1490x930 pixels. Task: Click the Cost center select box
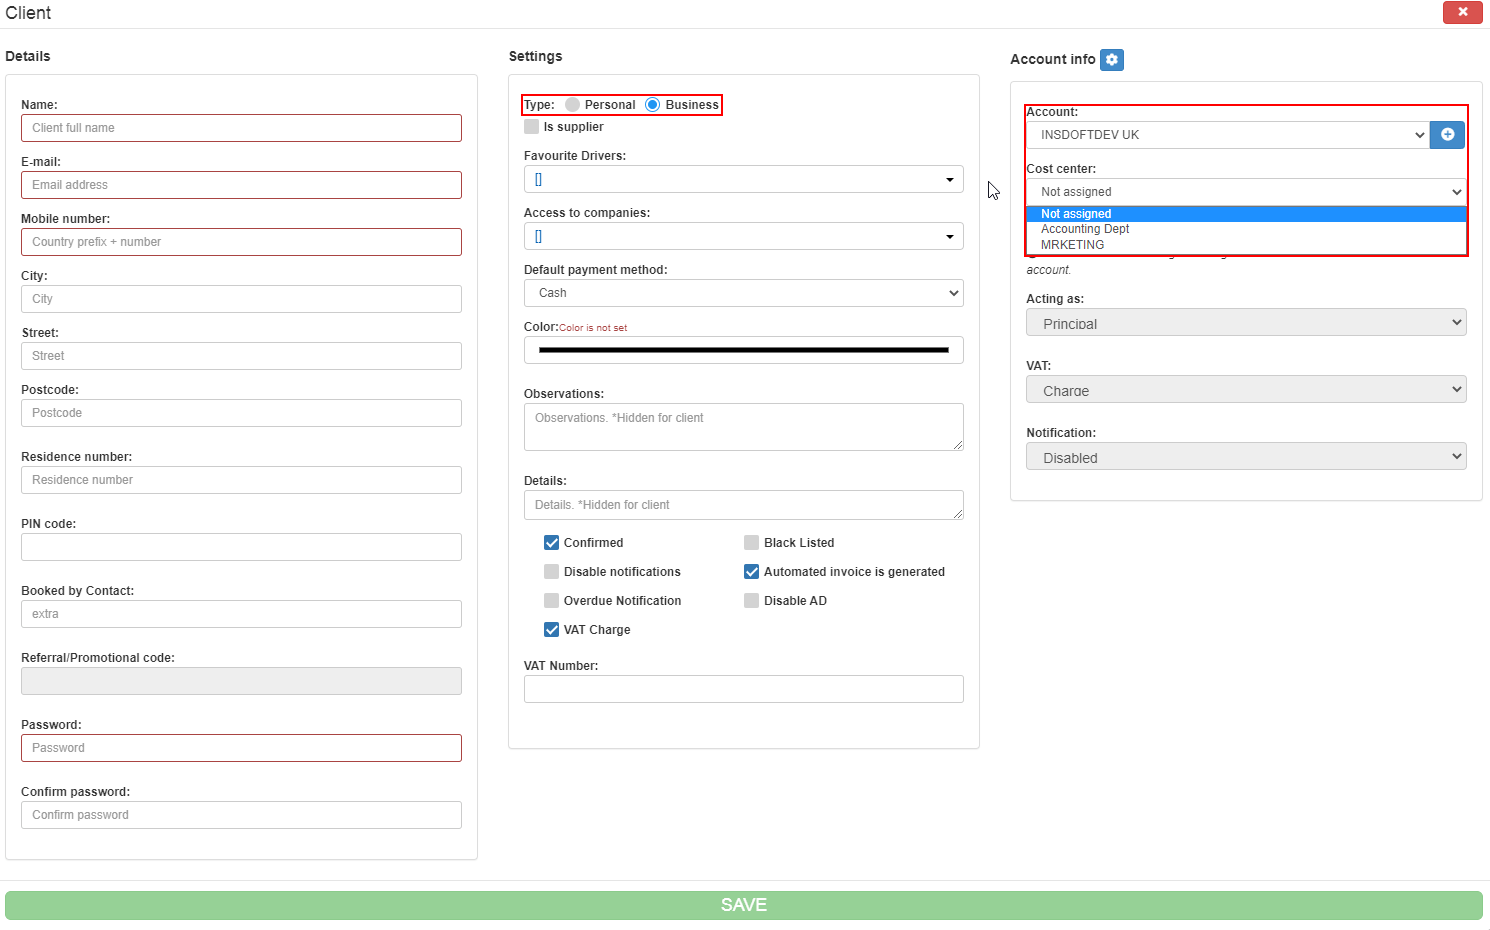point(1246,192)
